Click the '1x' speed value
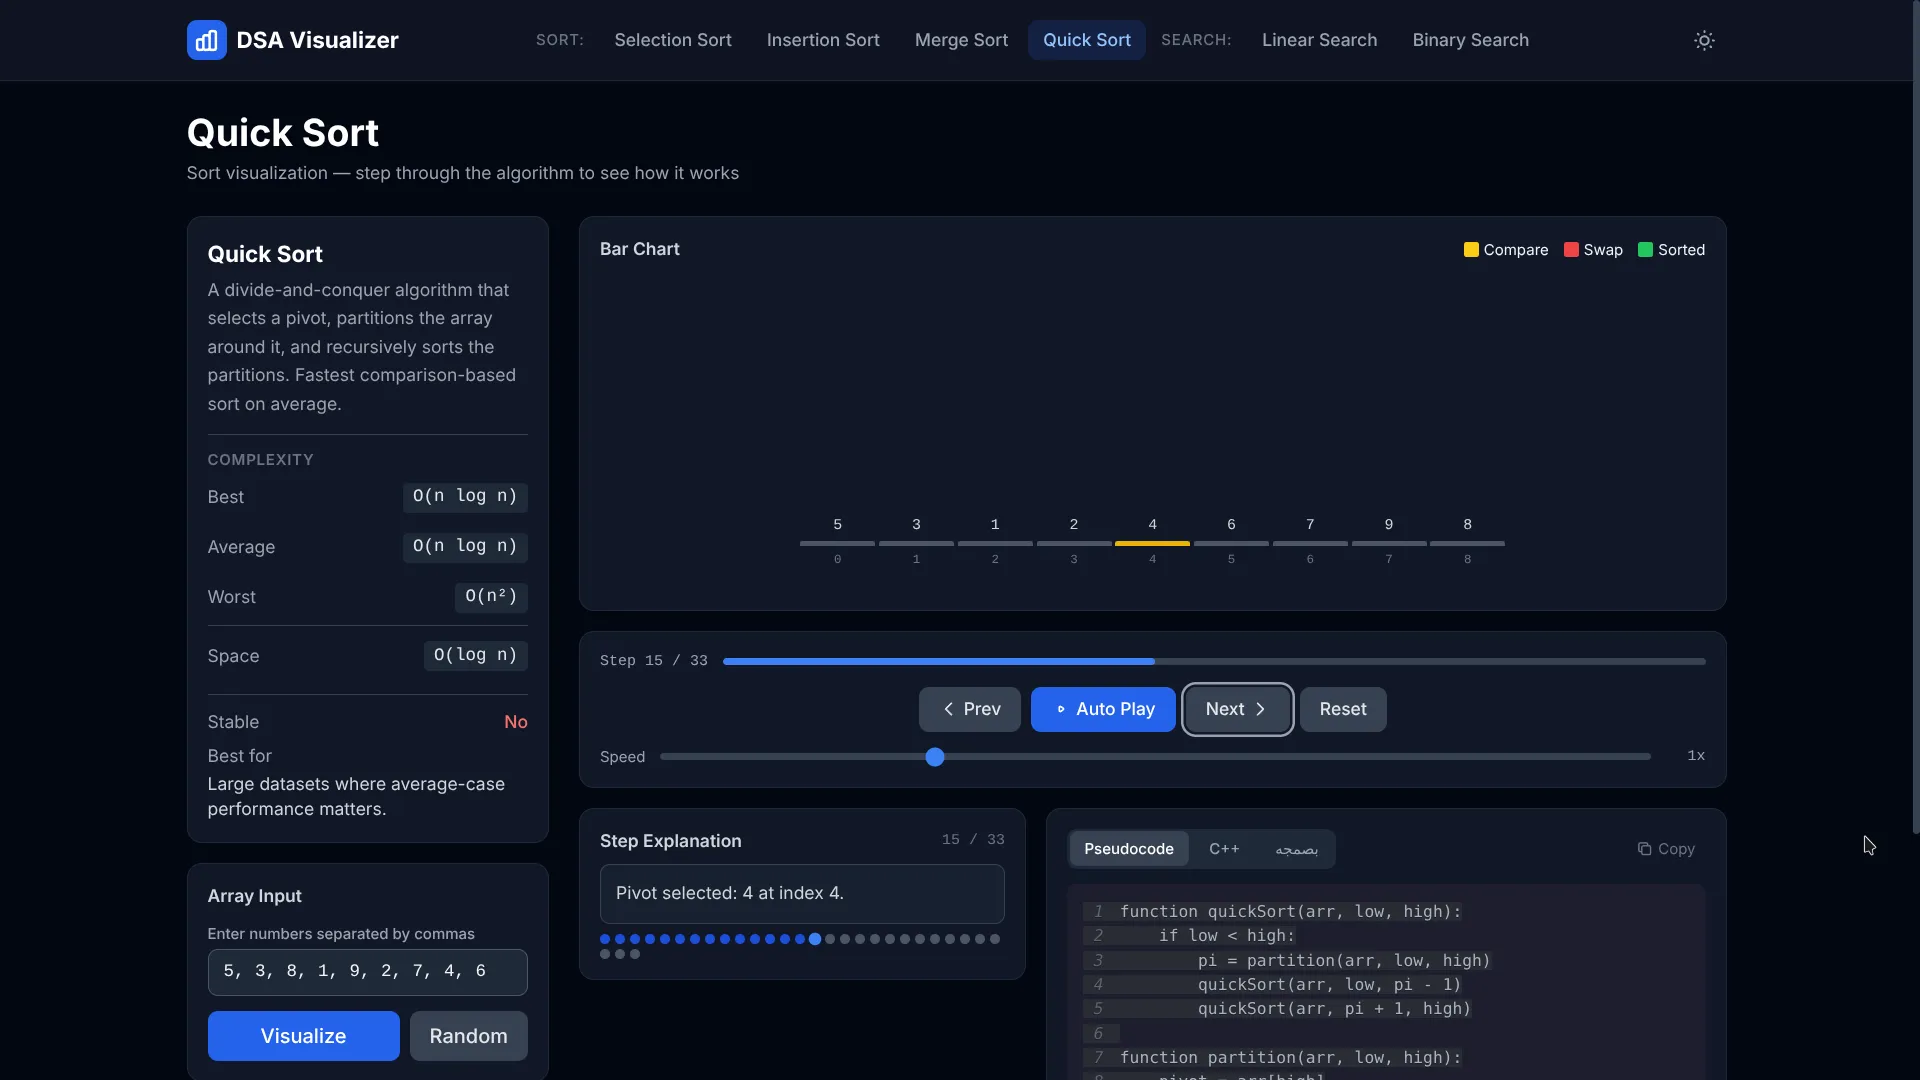1920x1080 pixels. (1696, 756)
